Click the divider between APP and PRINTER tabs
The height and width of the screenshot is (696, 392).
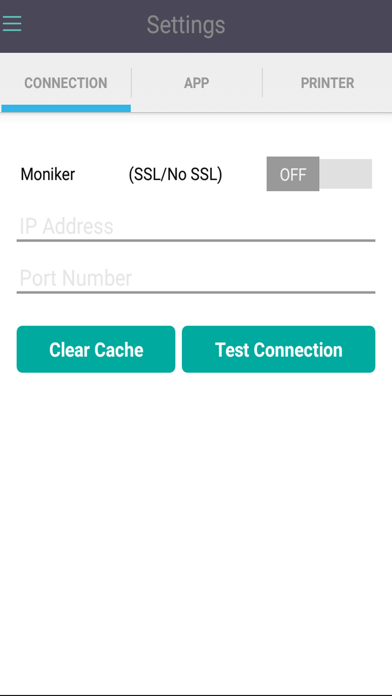(x=262, y=83)
